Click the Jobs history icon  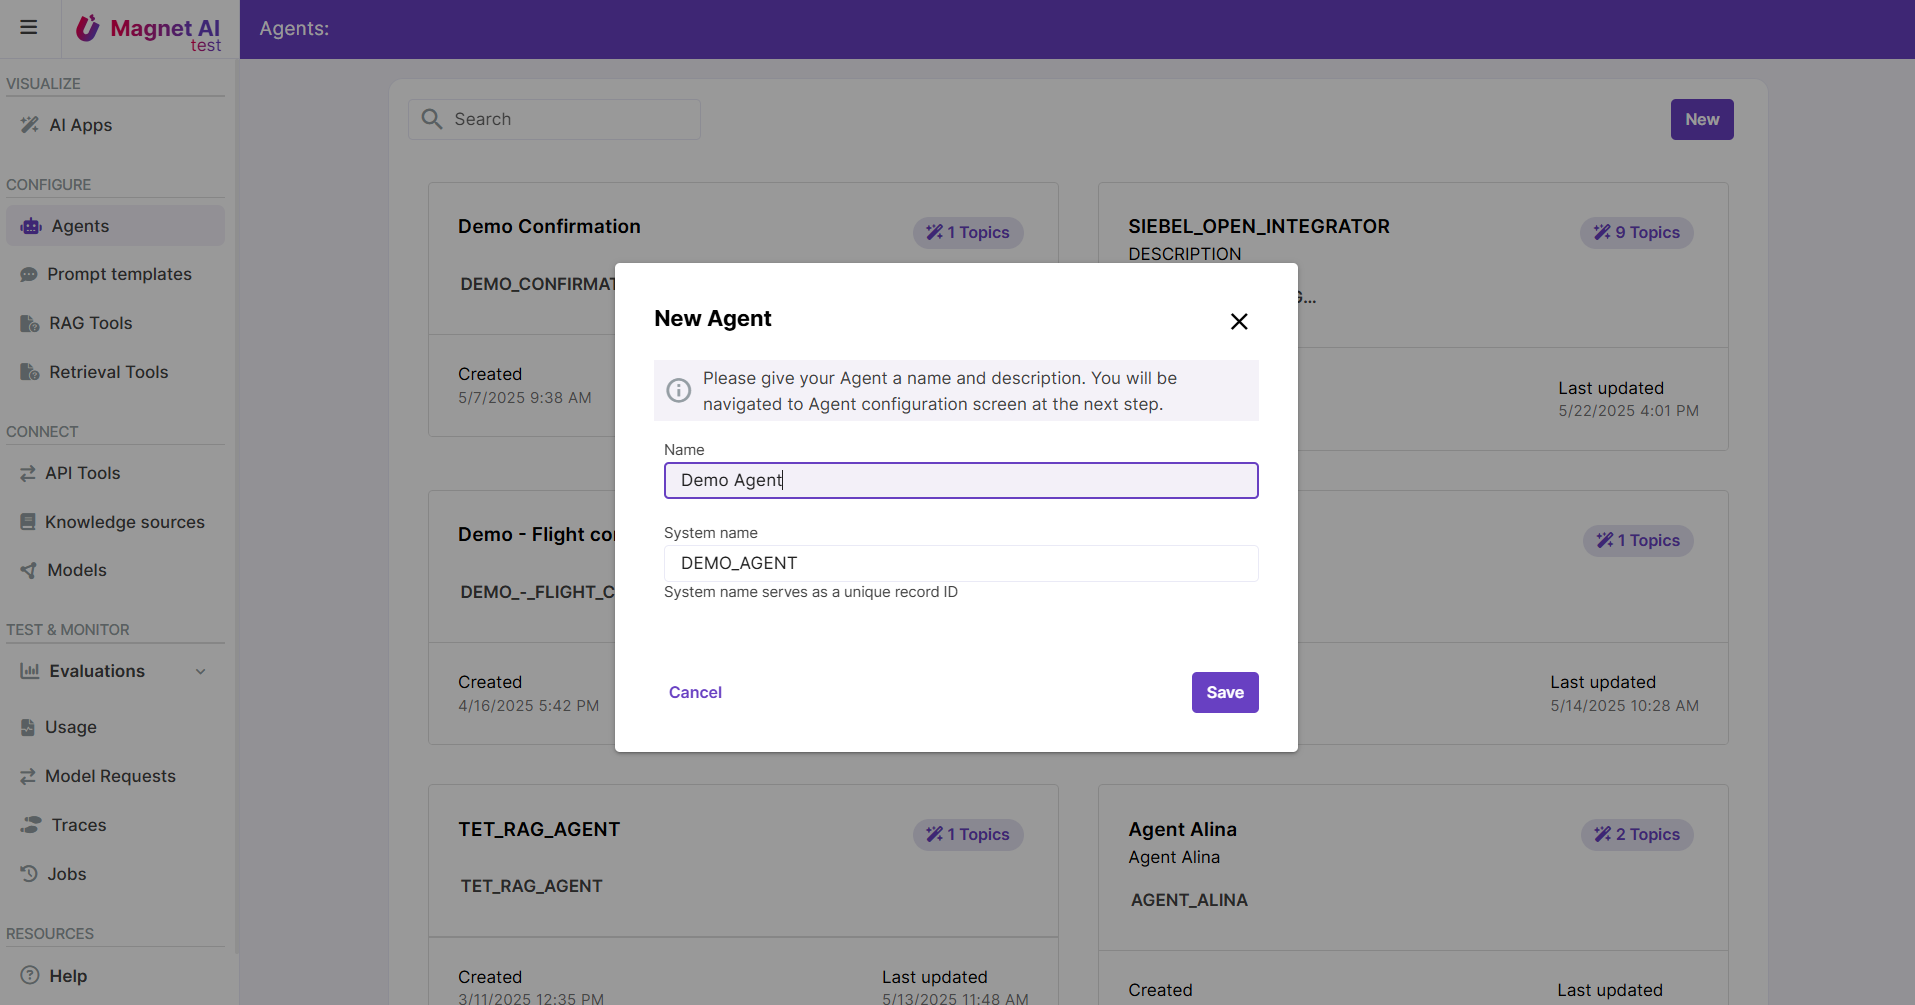coord(29,874)
